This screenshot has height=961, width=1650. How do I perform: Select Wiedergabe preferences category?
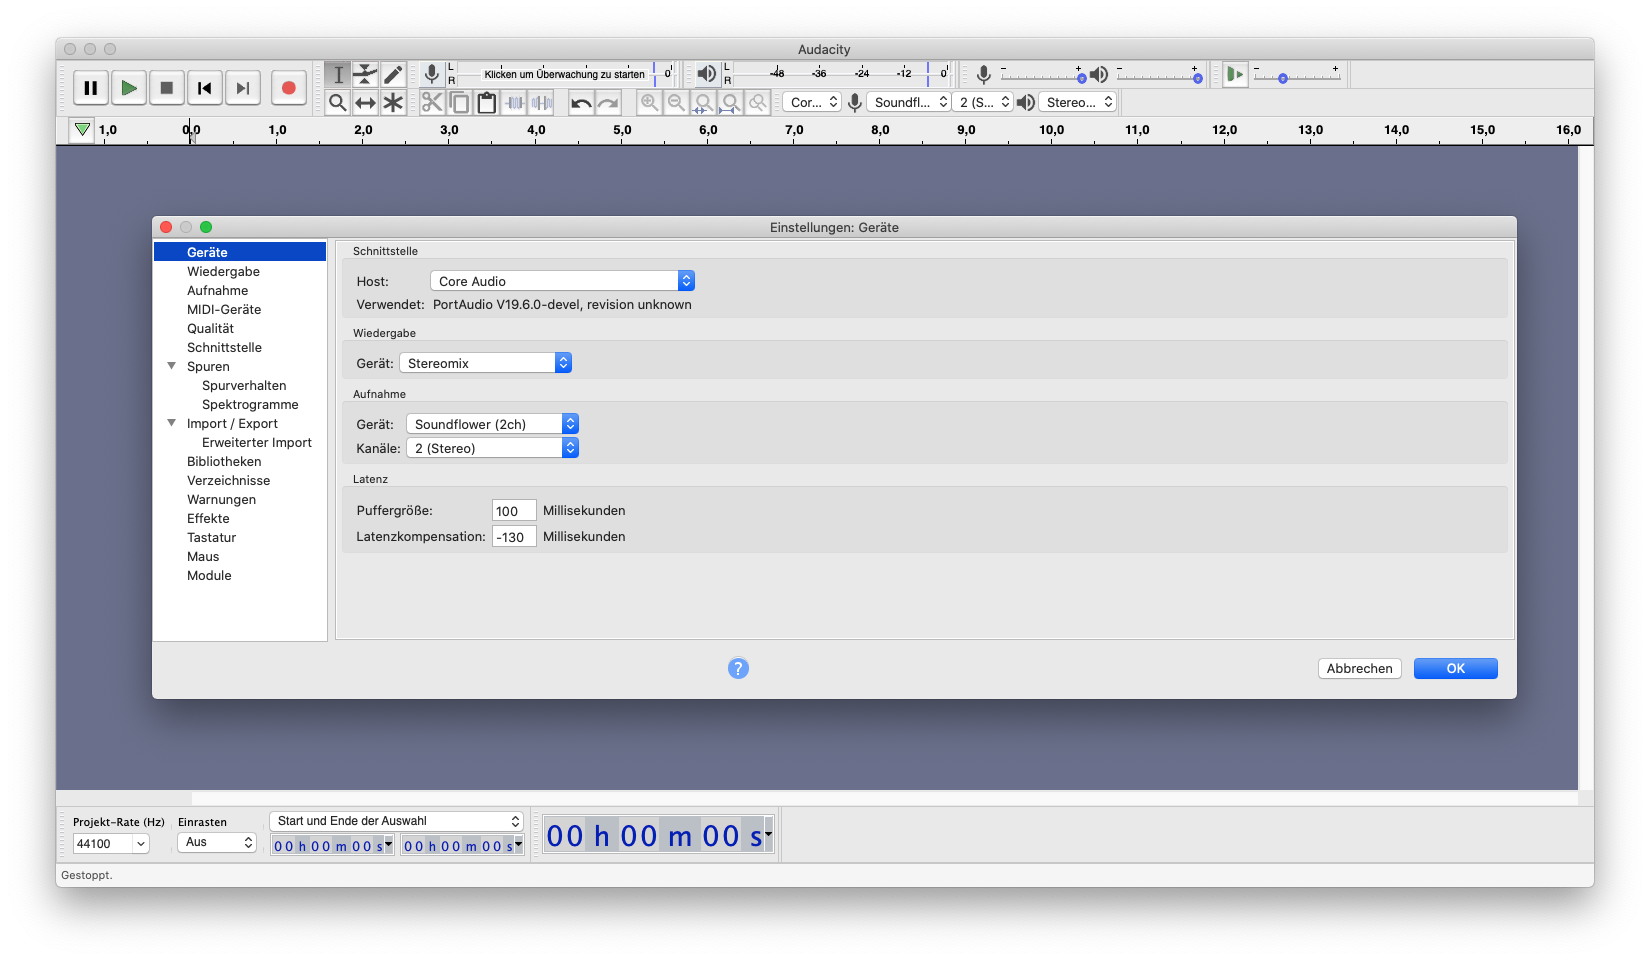pyautogui.click(x=223, y=271)
